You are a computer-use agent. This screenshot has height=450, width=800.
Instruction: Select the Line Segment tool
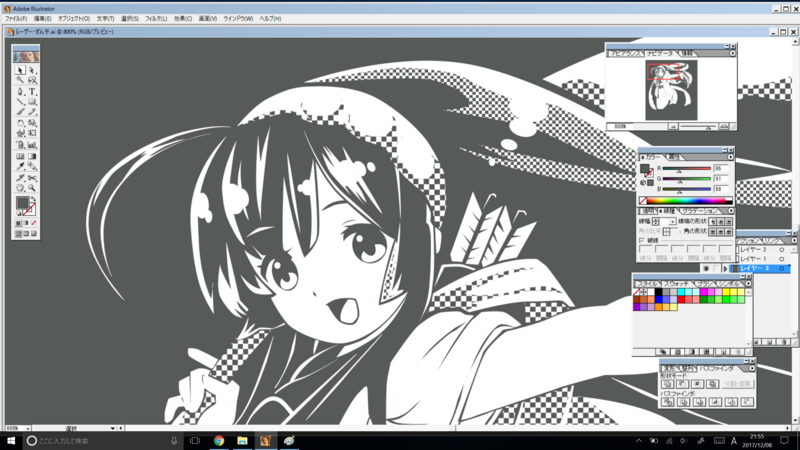pos(20,102)
